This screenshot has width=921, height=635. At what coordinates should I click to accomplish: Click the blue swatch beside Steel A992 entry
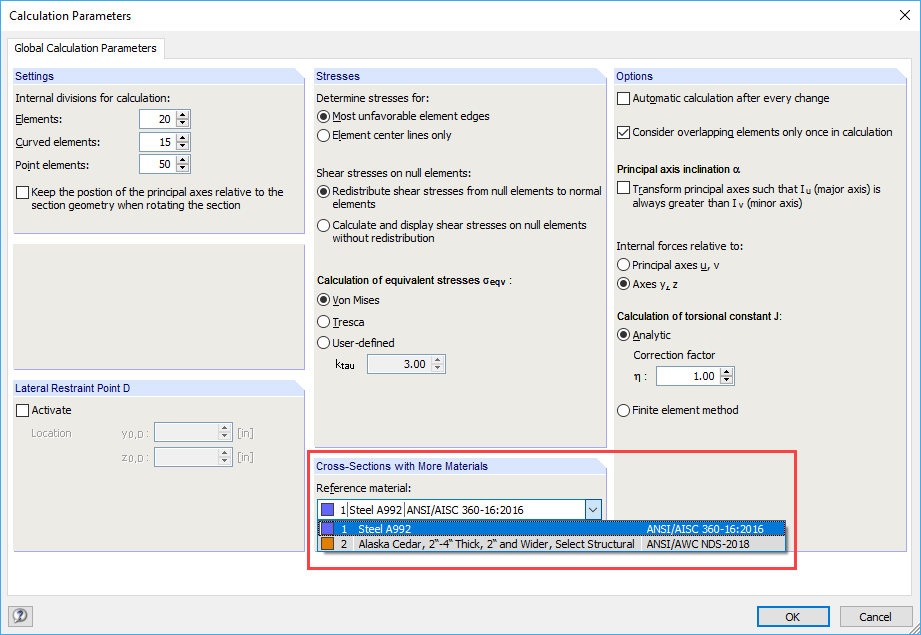pyautogui.click(x=330, y=529)
